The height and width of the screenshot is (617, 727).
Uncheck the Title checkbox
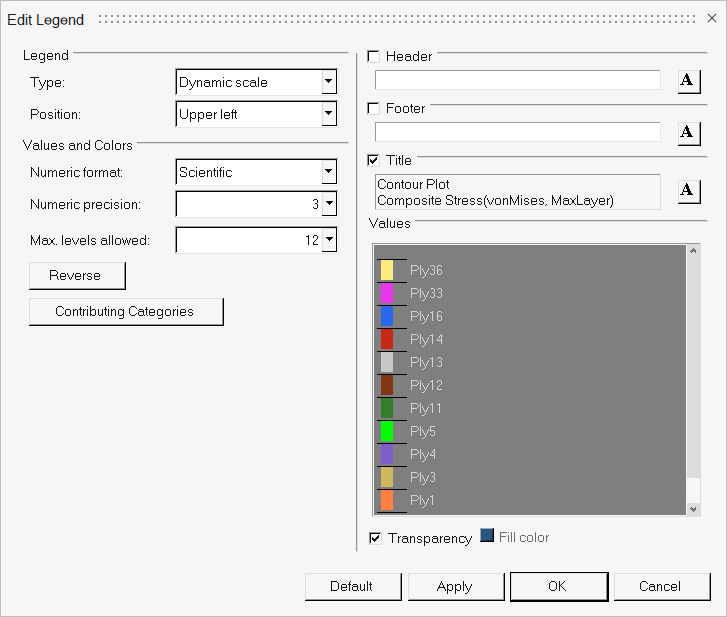click(x=375, y=160)
